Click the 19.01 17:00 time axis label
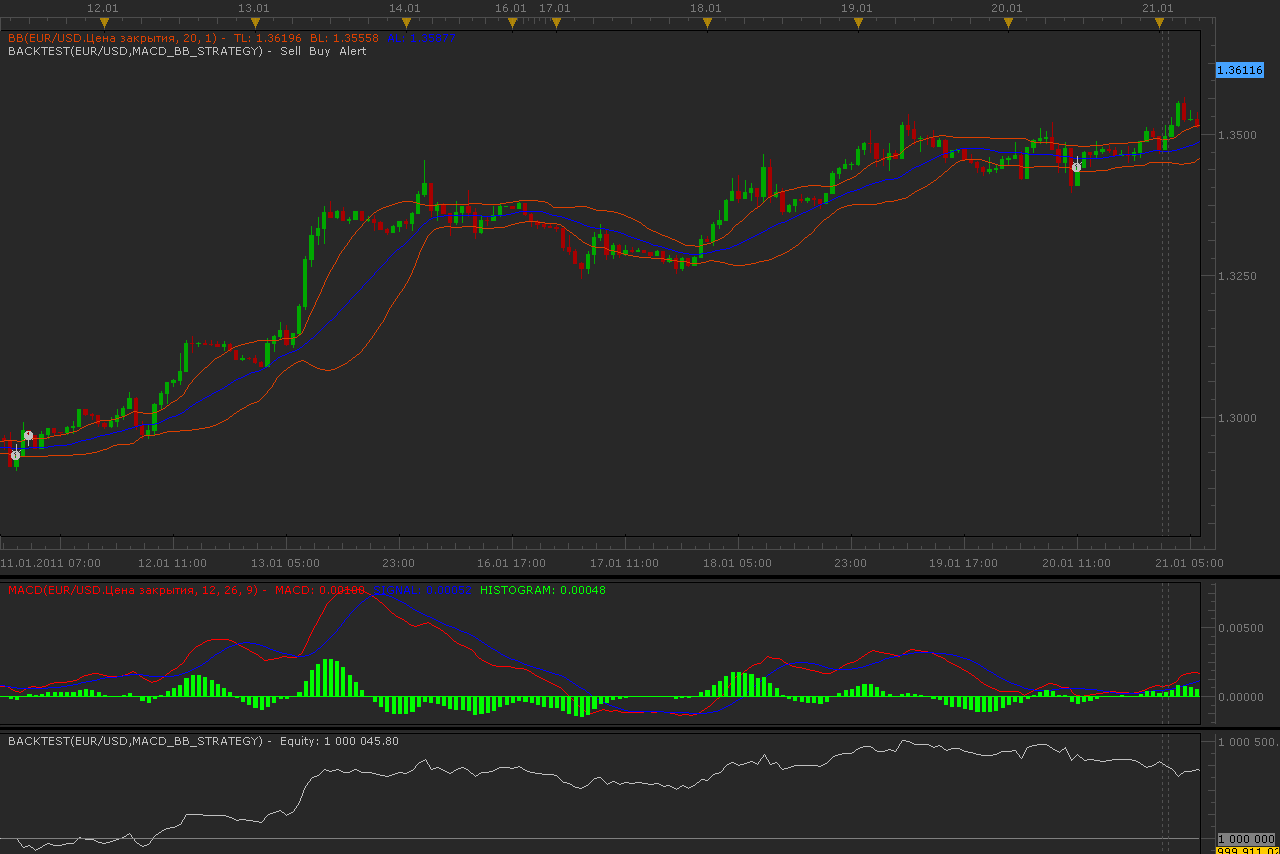1280x854 pixels. [x=963, y=563]
